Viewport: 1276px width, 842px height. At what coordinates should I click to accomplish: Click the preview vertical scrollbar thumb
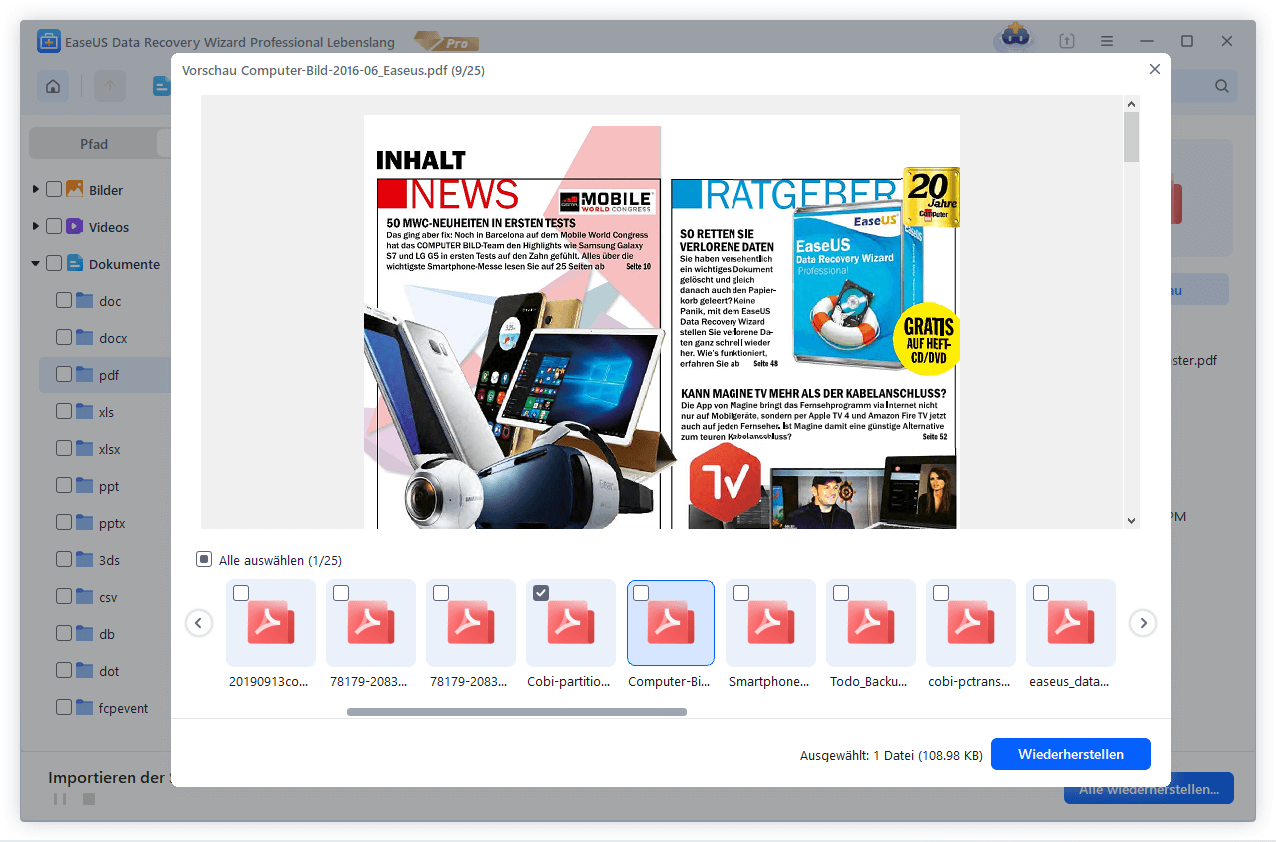[1132, 137]
